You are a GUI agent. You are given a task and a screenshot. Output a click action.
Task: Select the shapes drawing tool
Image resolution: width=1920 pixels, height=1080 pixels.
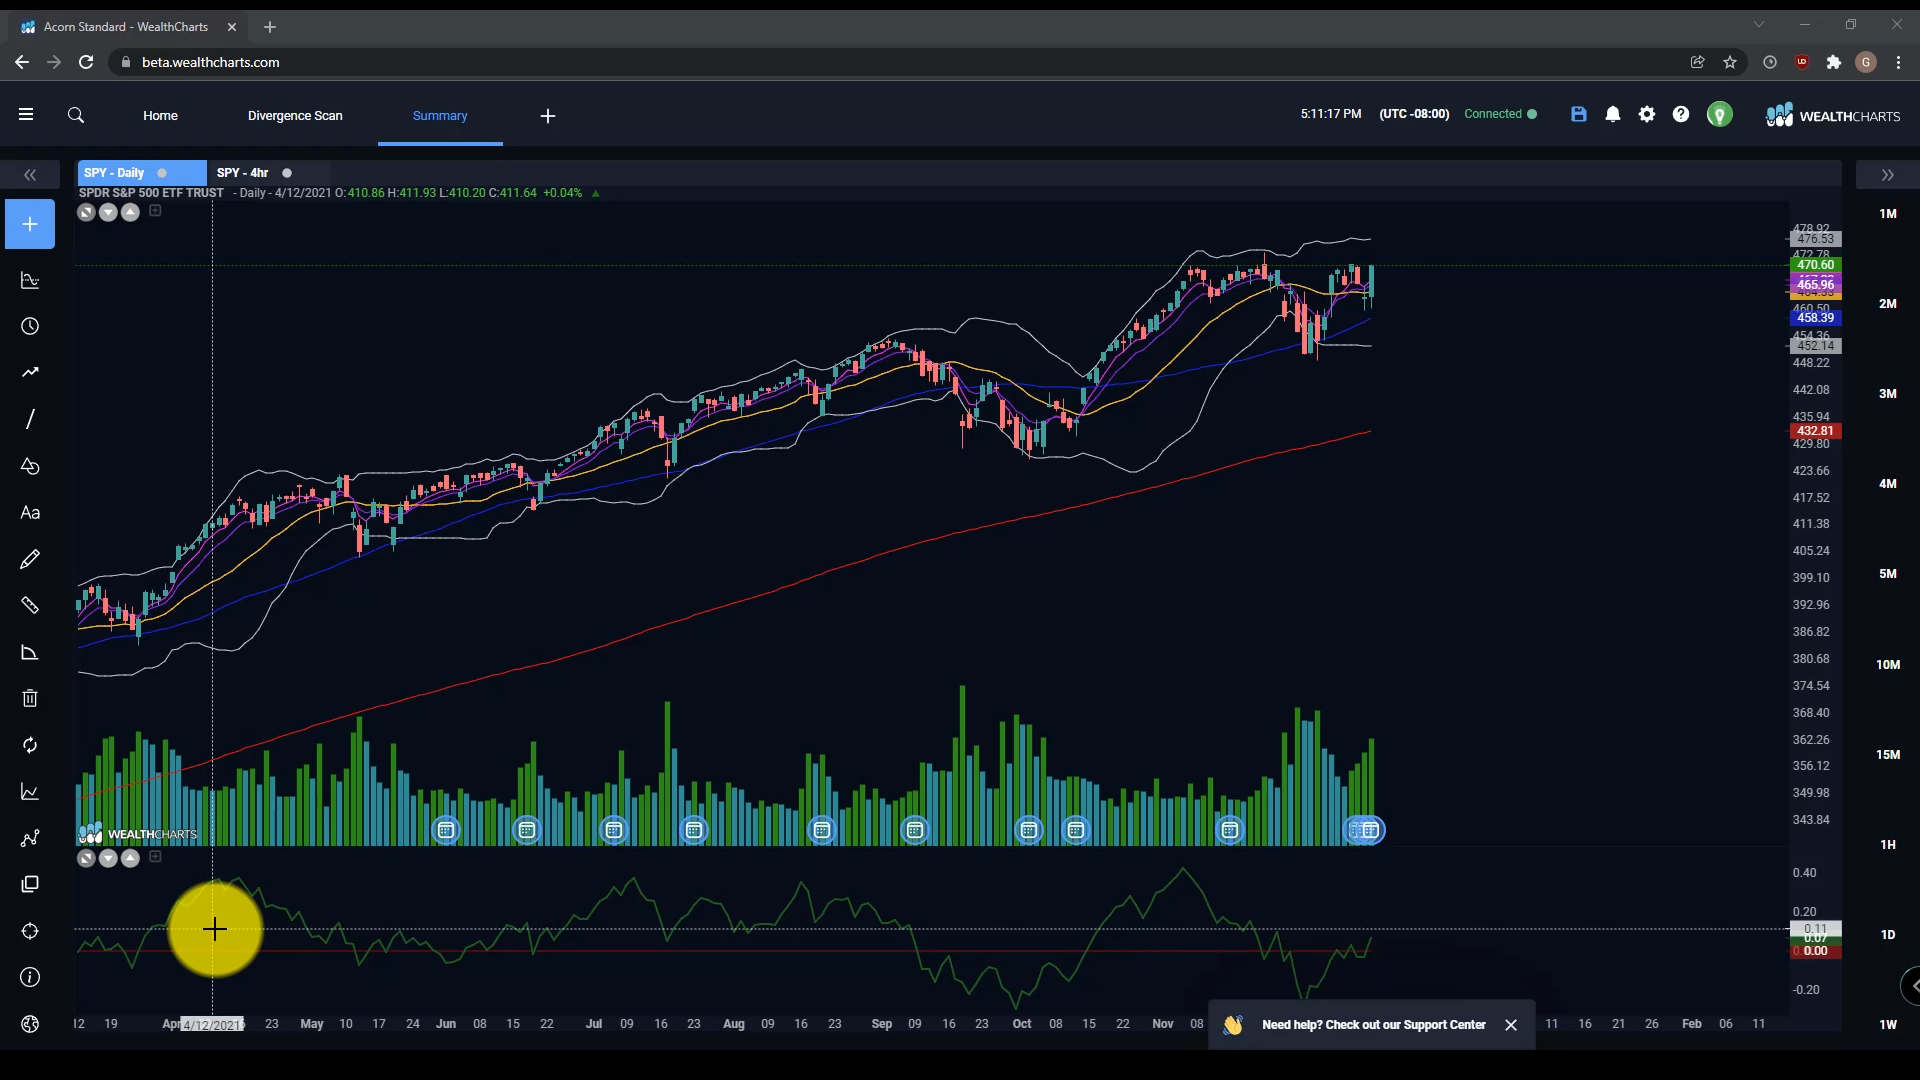point(30,466)
